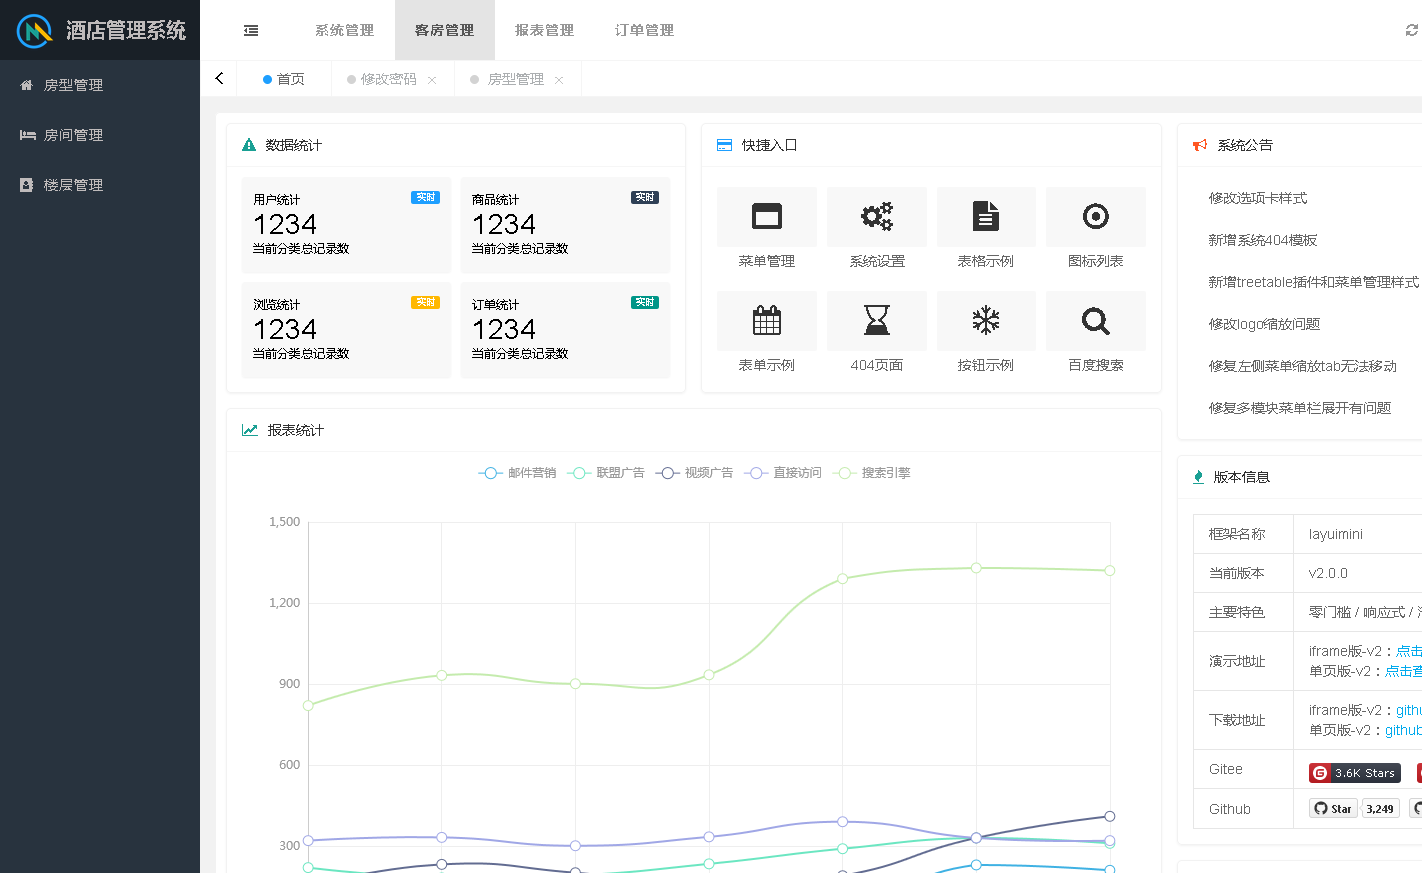Click the Gitee 3.6K Stars badge
1422x873 pixels.
[x=1355, y=773]
